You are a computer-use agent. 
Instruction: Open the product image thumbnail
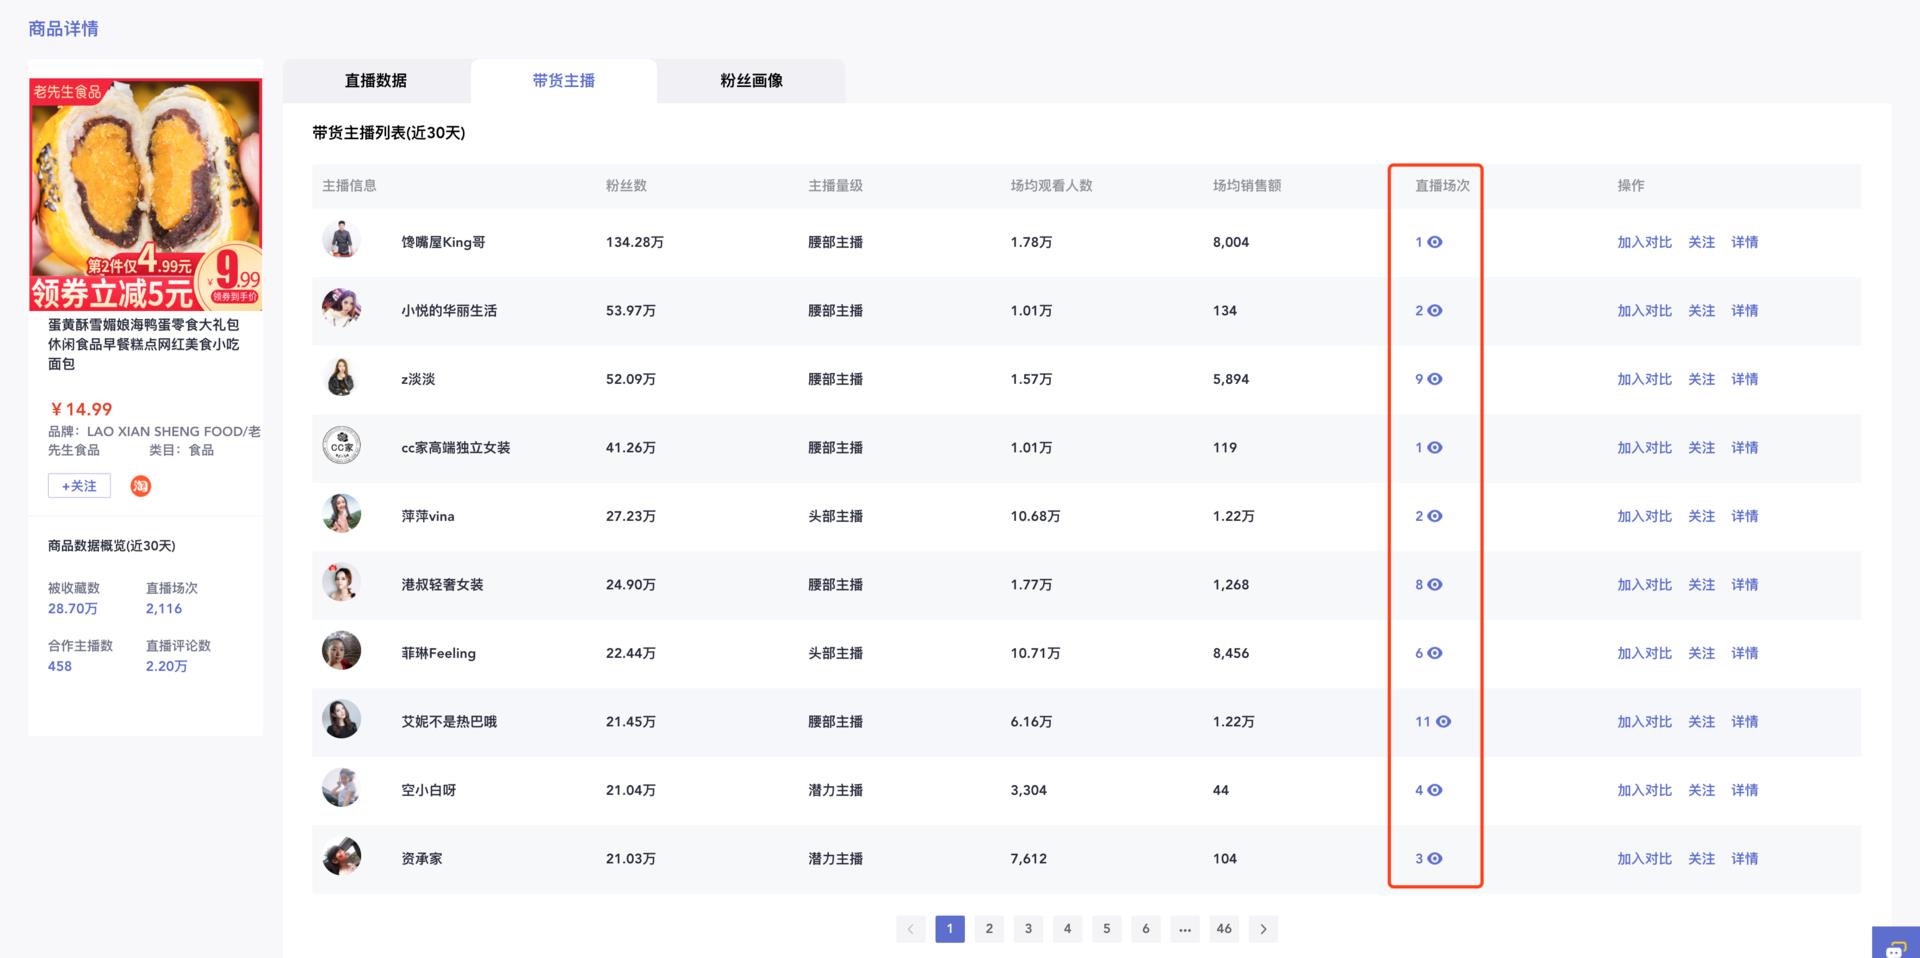click(146, 194)
